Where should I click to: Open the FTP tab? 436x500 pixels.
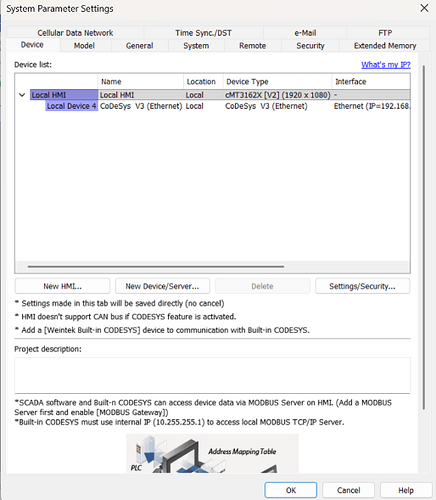pyautogui.click(x=385, y=33)
